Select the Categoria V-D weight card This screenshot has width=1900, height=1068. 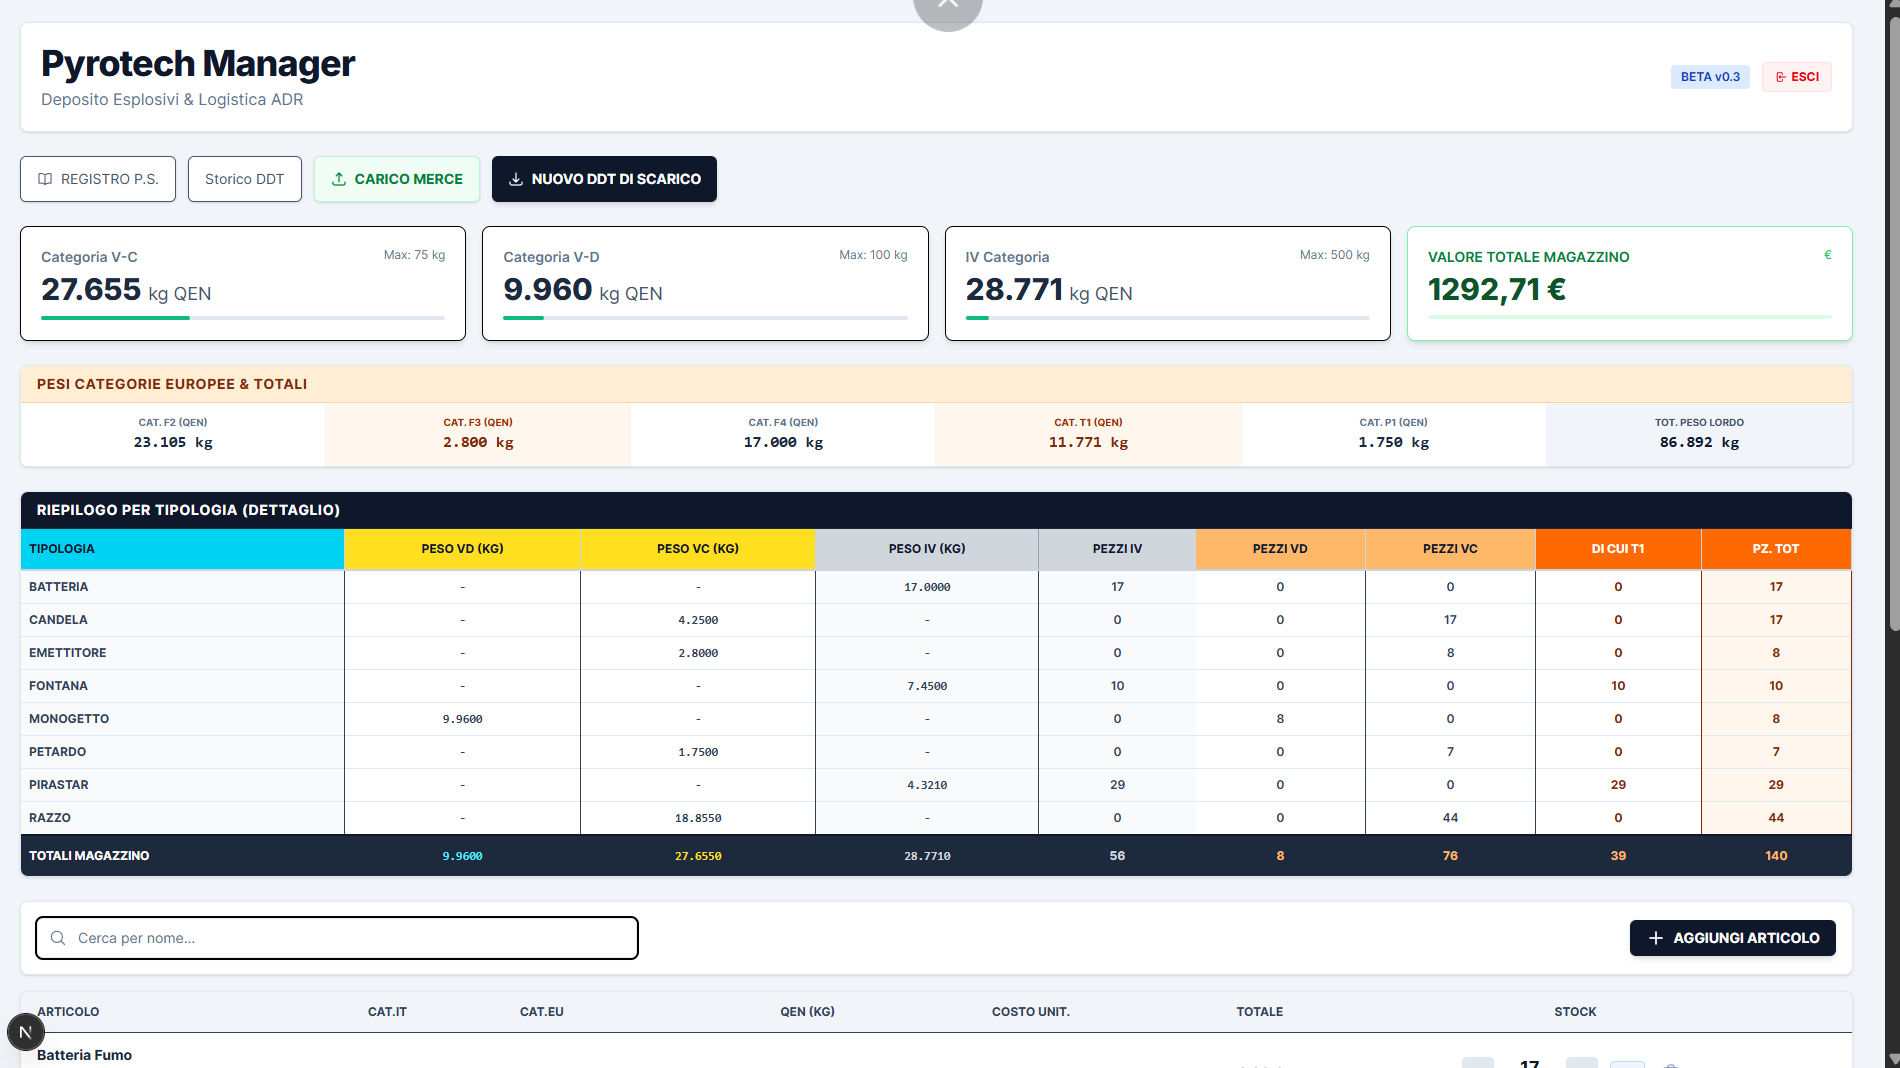(x=704, y=283)
